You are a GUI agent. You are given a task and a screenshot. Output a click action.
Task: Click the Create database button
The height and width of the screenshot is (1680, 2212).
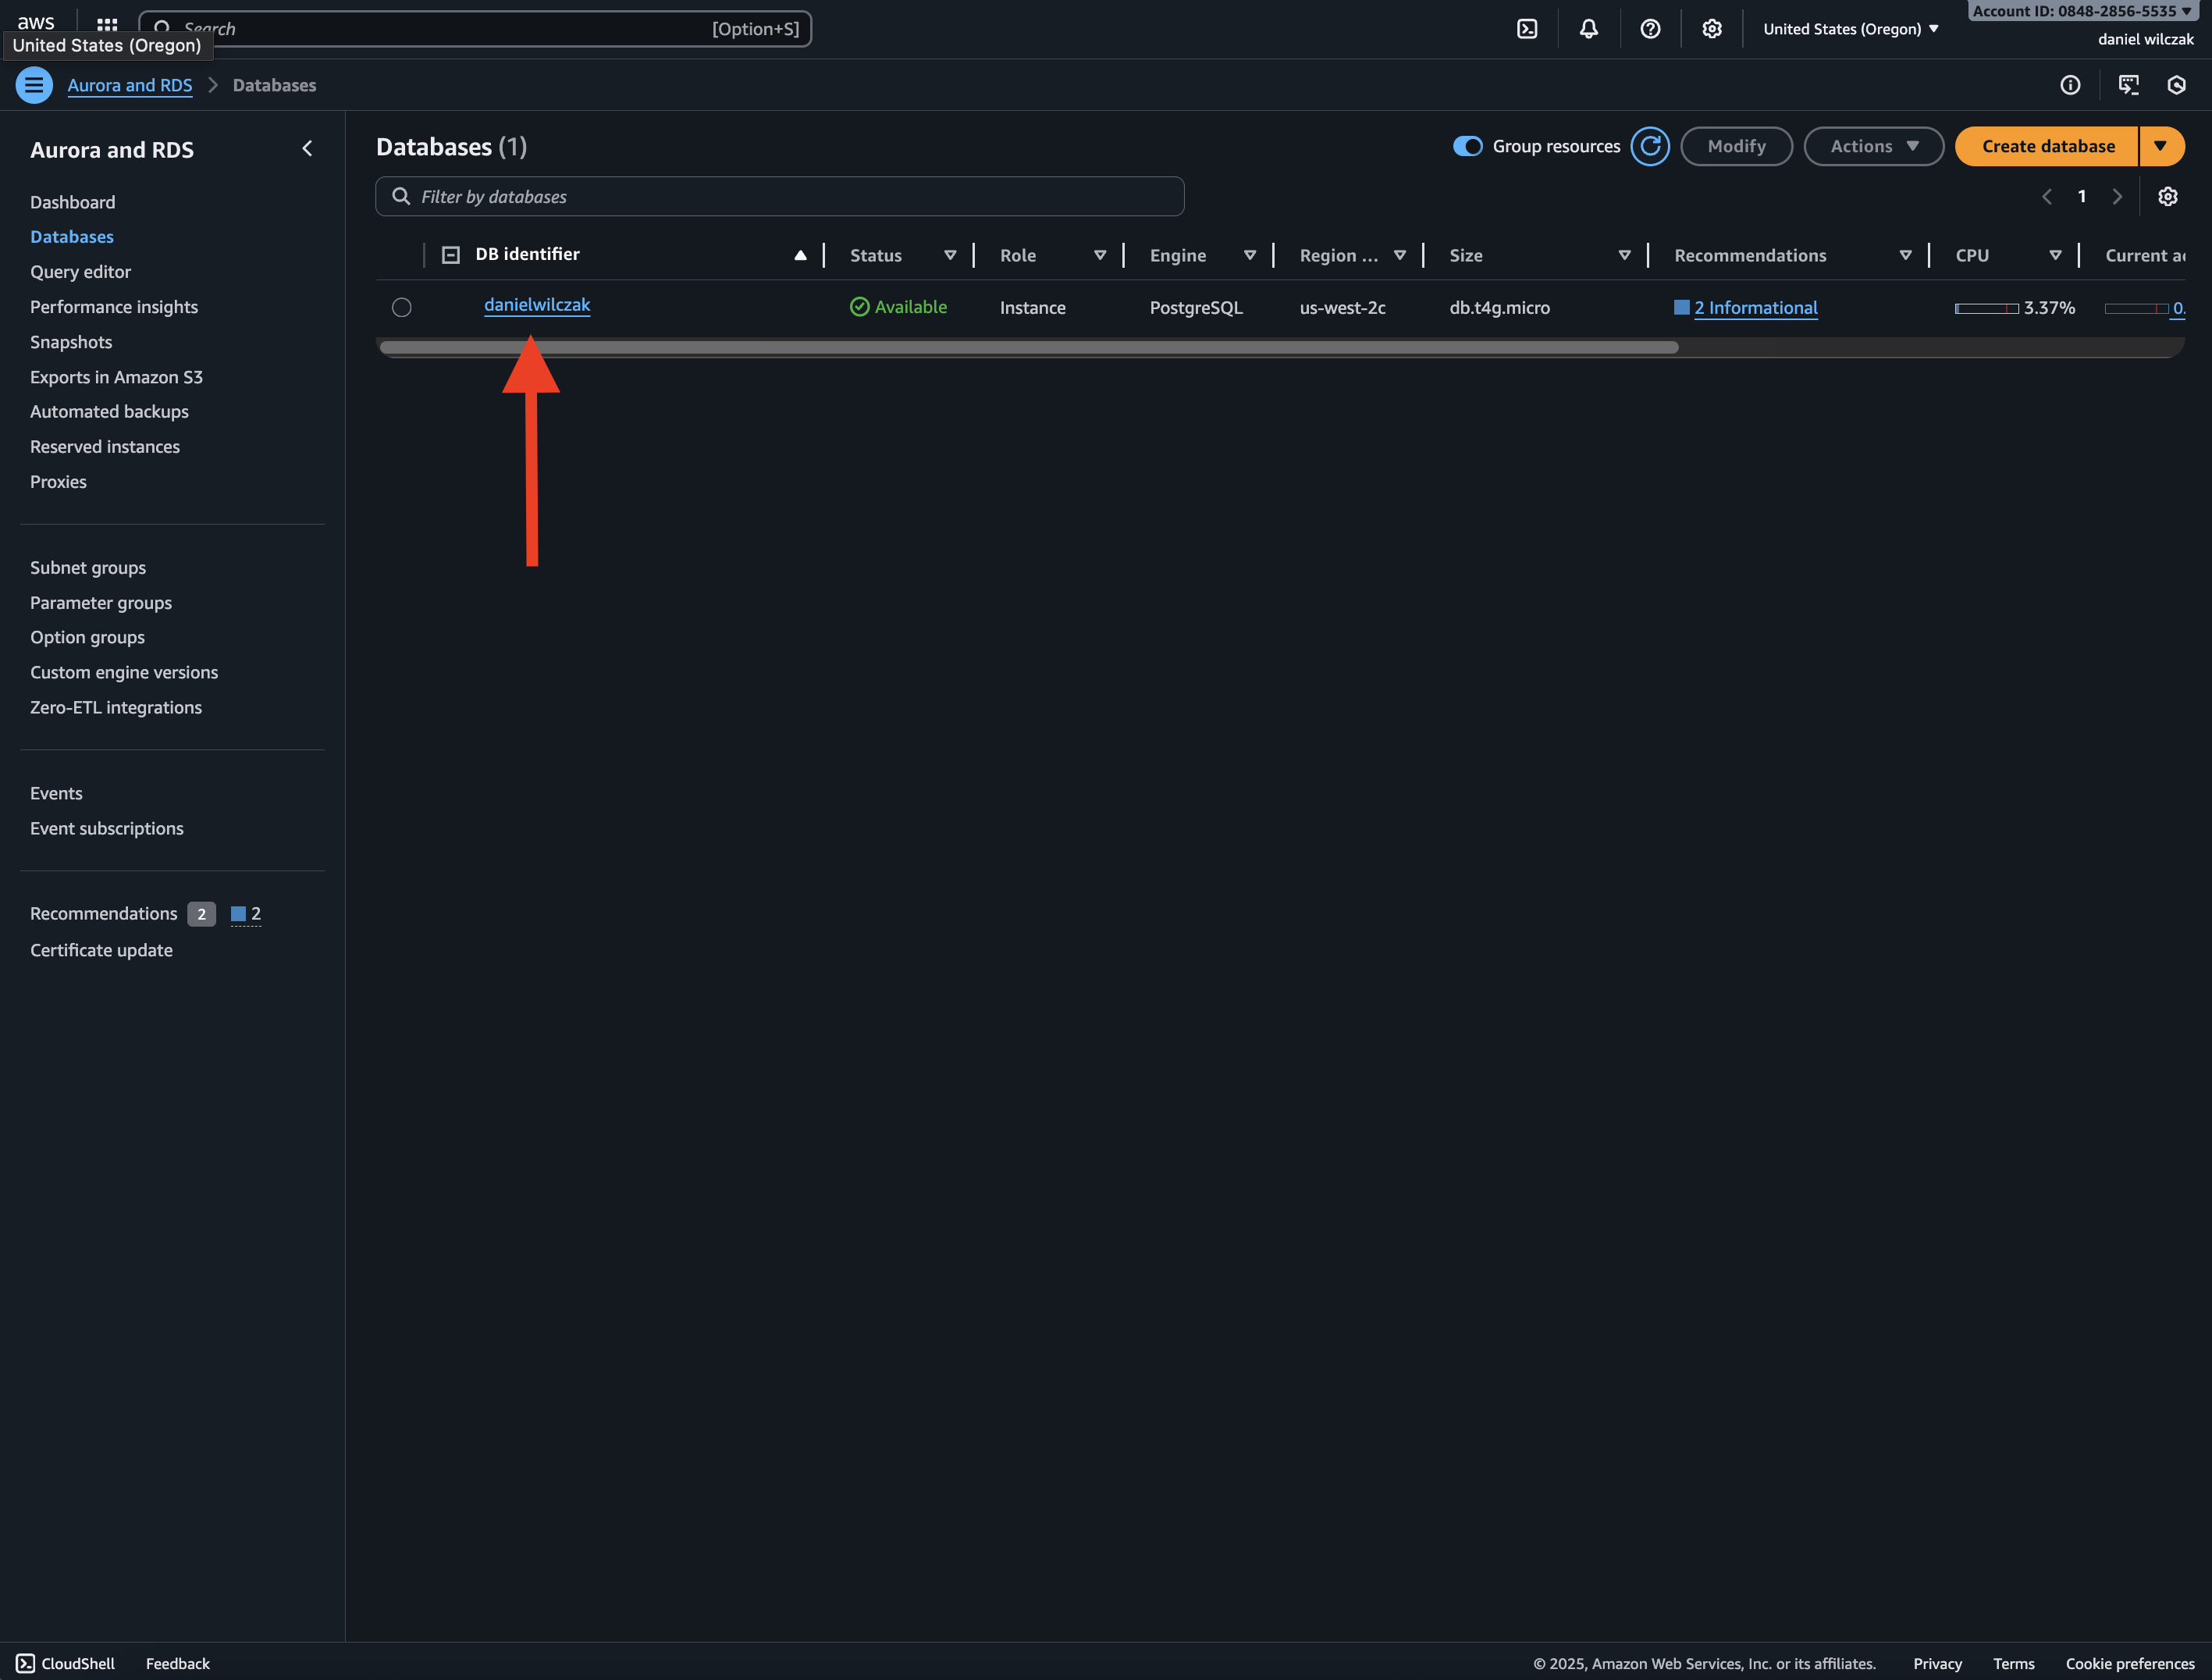point(2047,146)
